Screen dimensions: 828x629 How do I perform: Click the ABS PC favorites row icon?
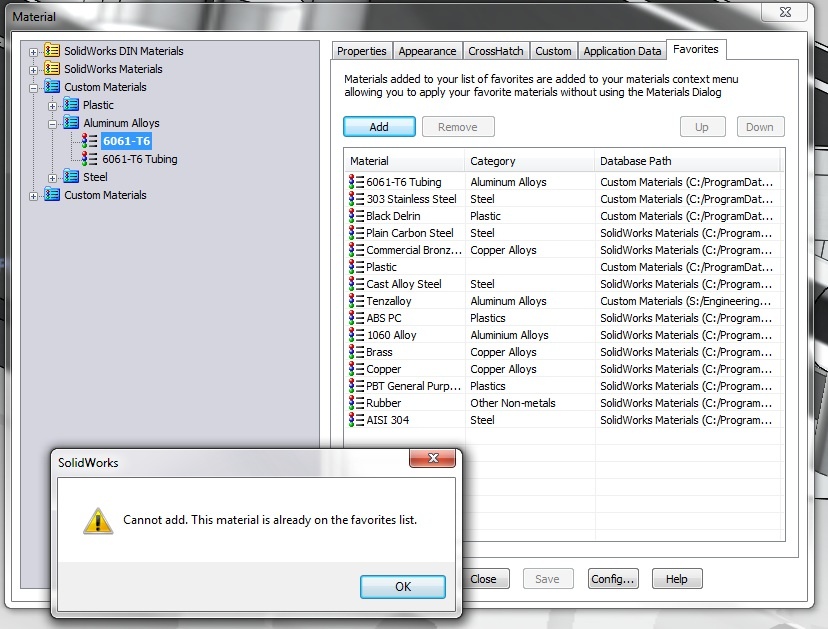[x=356, y=318]
